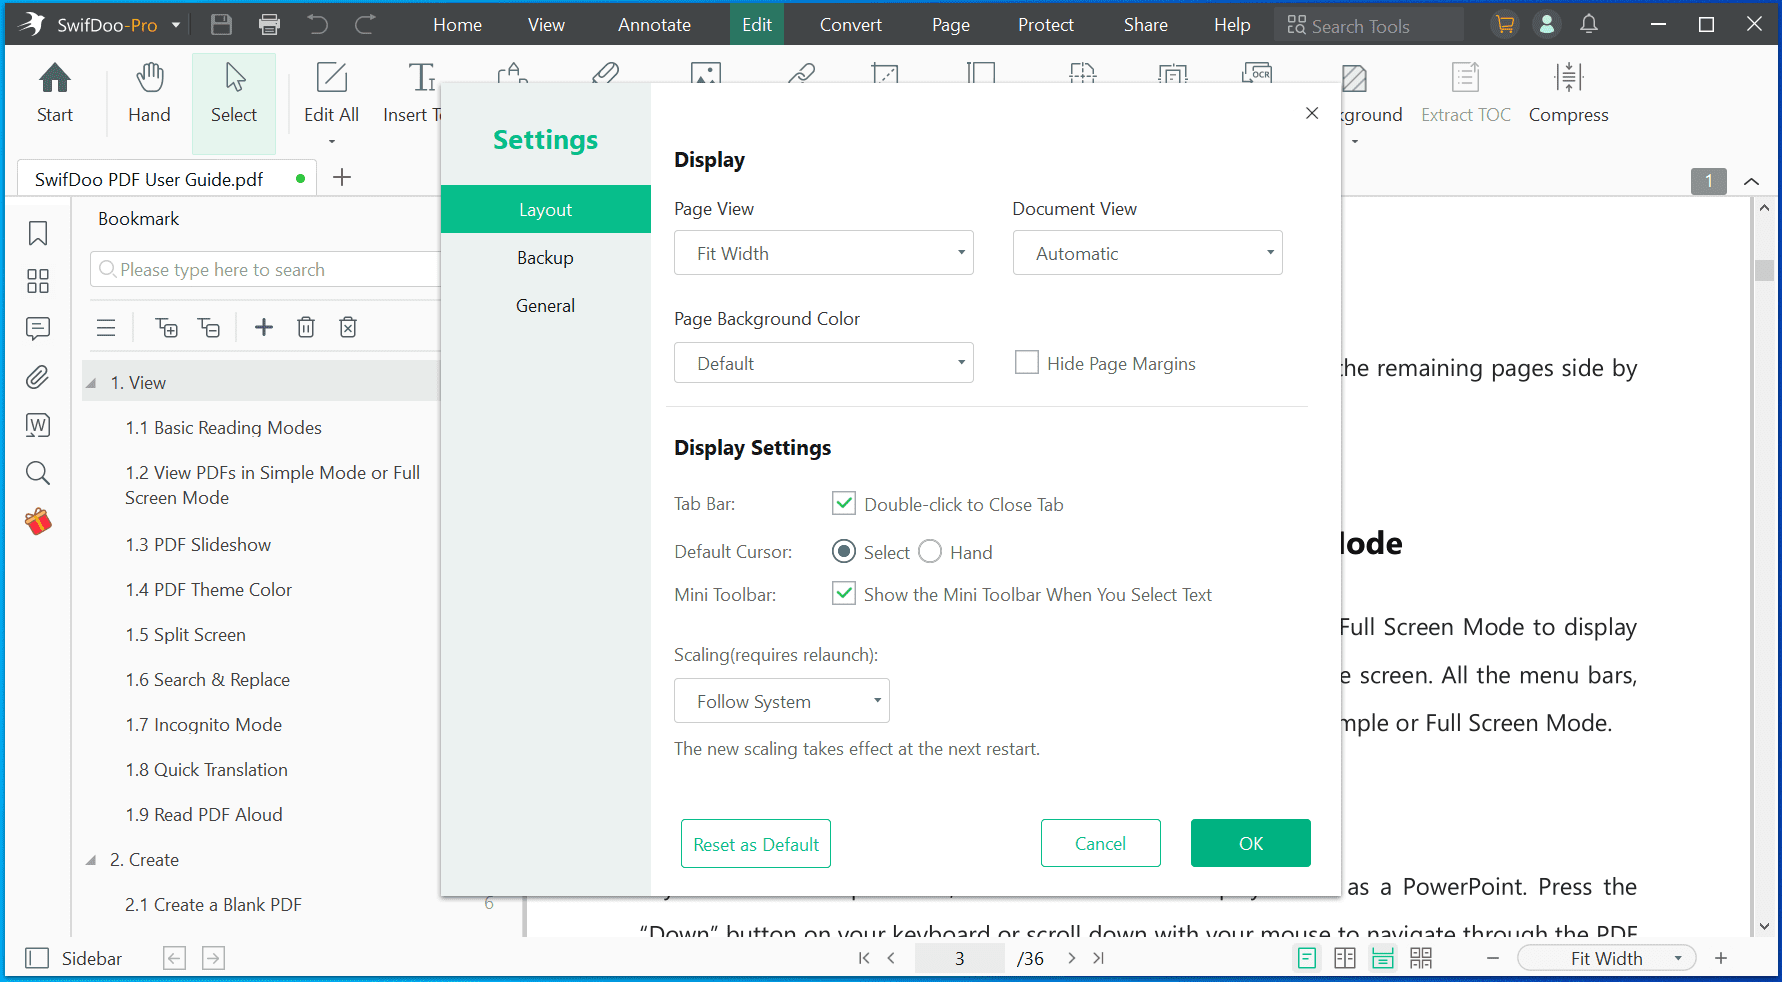Choose Select as the default cursor
The width and height of the screenshot is (1782, 982).
844,551
